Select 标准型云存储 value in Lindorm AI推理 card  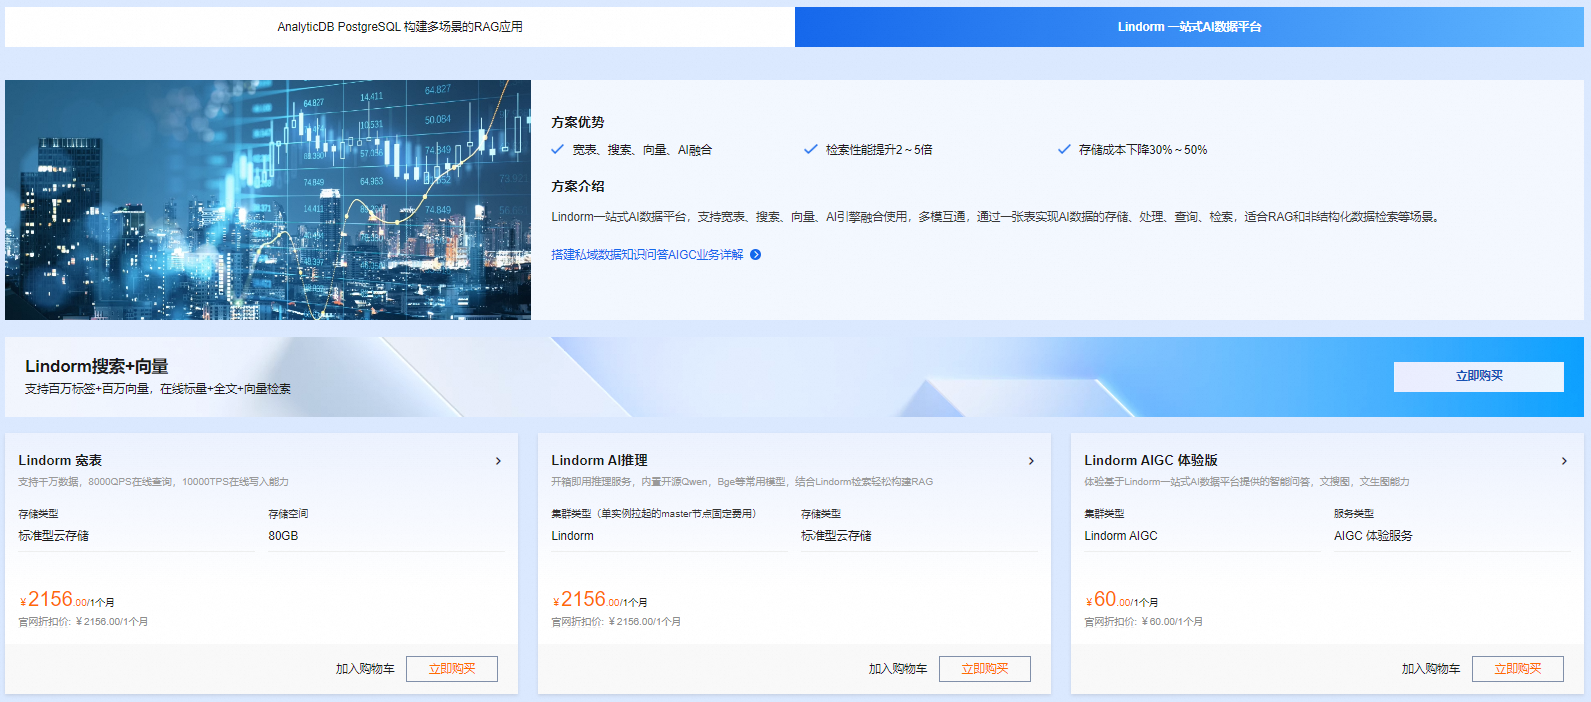pos(836,536)
